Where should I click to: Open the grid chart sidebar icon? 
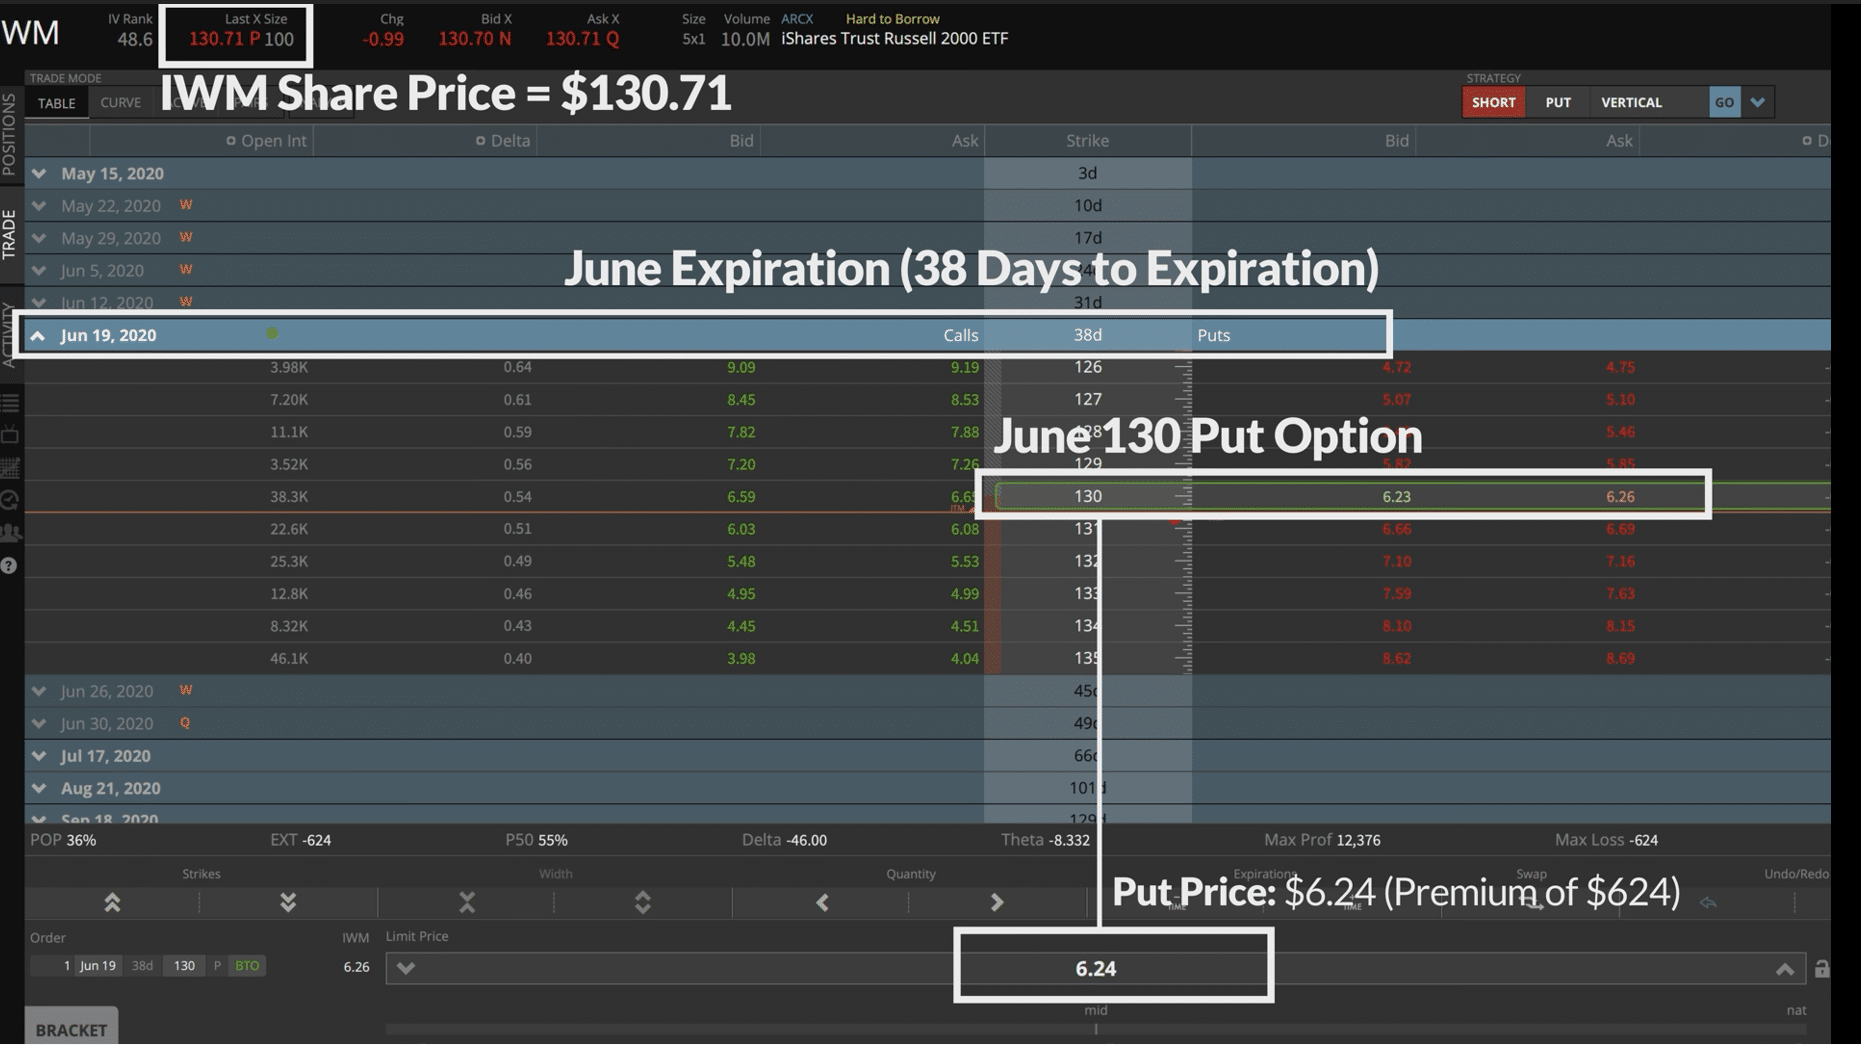point(10,468)
